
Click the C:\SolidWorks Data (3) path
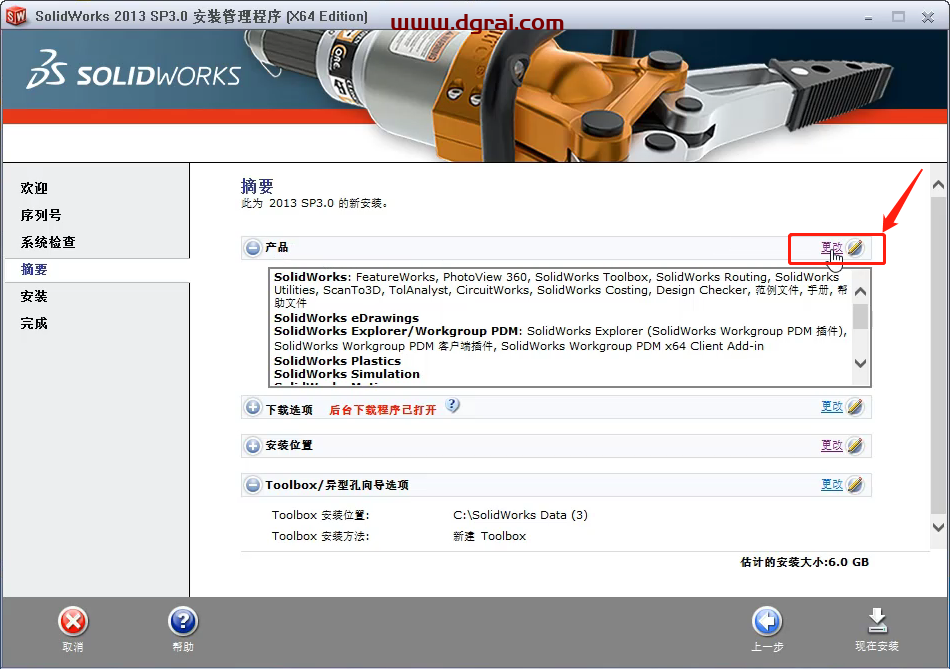coord(520,515)
